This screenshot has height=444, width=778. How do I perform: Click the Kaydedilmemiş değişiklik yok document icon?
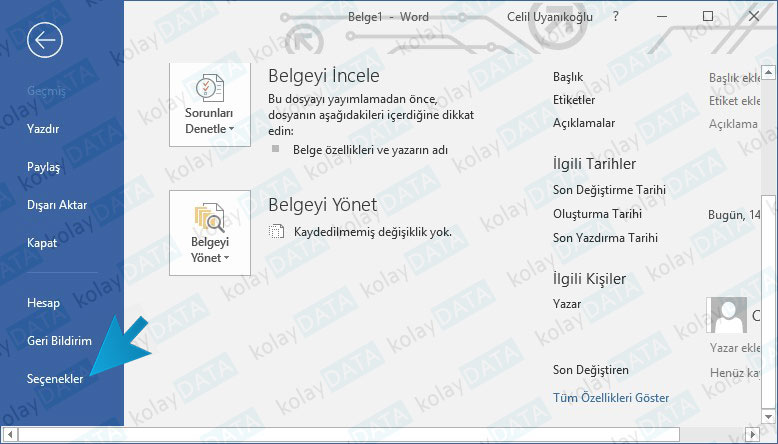tap(276, 232)
